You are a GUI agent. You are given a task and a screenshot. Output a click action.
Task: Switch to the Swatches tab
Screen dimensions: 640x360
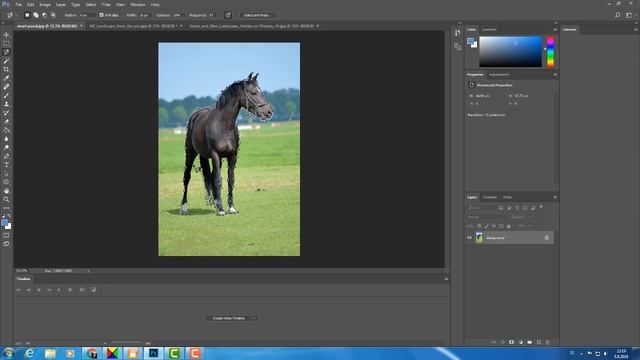tap(489, 29)
